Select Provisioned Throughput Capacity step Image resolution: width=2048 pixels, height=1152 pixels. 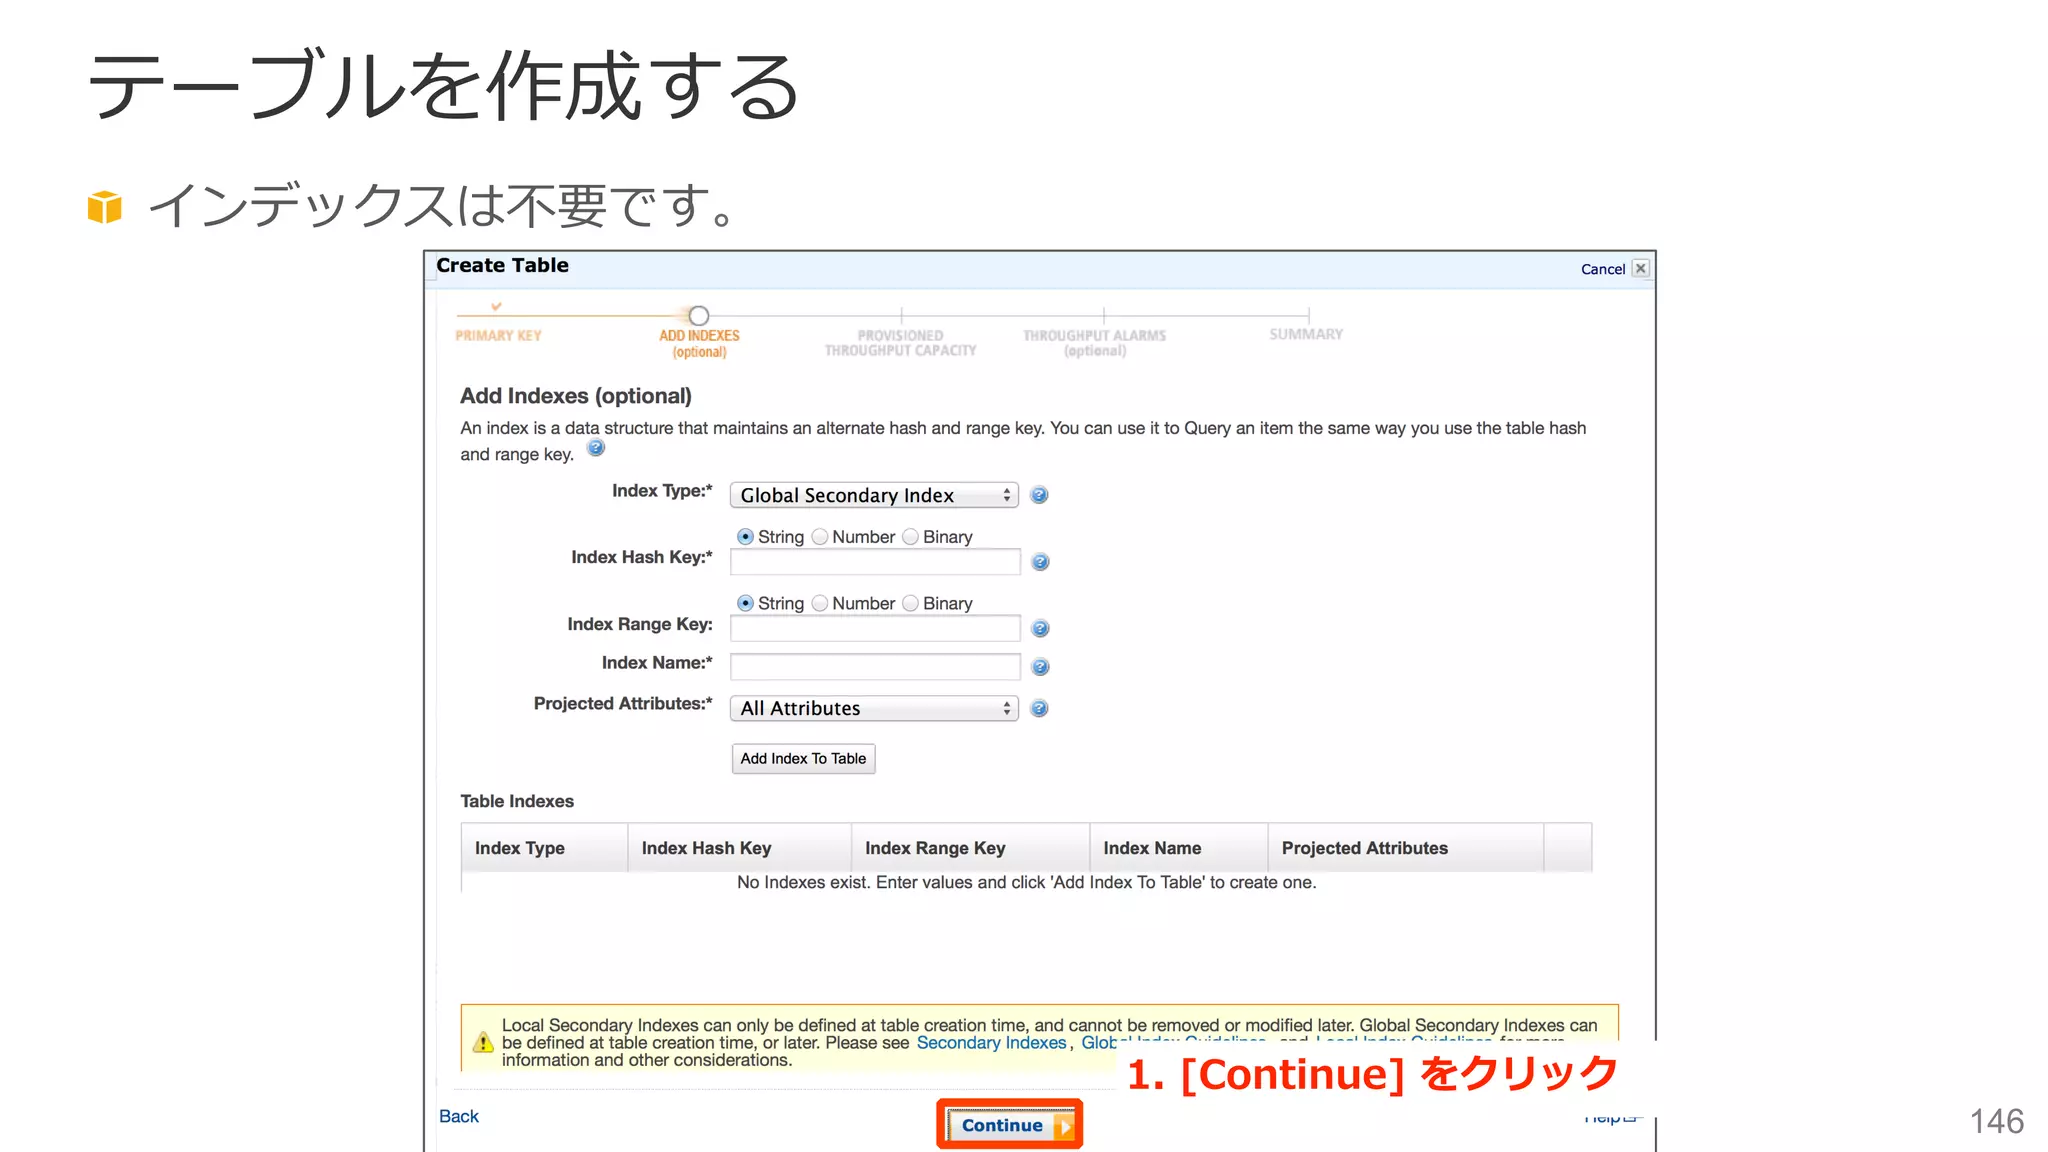[900, 343]
